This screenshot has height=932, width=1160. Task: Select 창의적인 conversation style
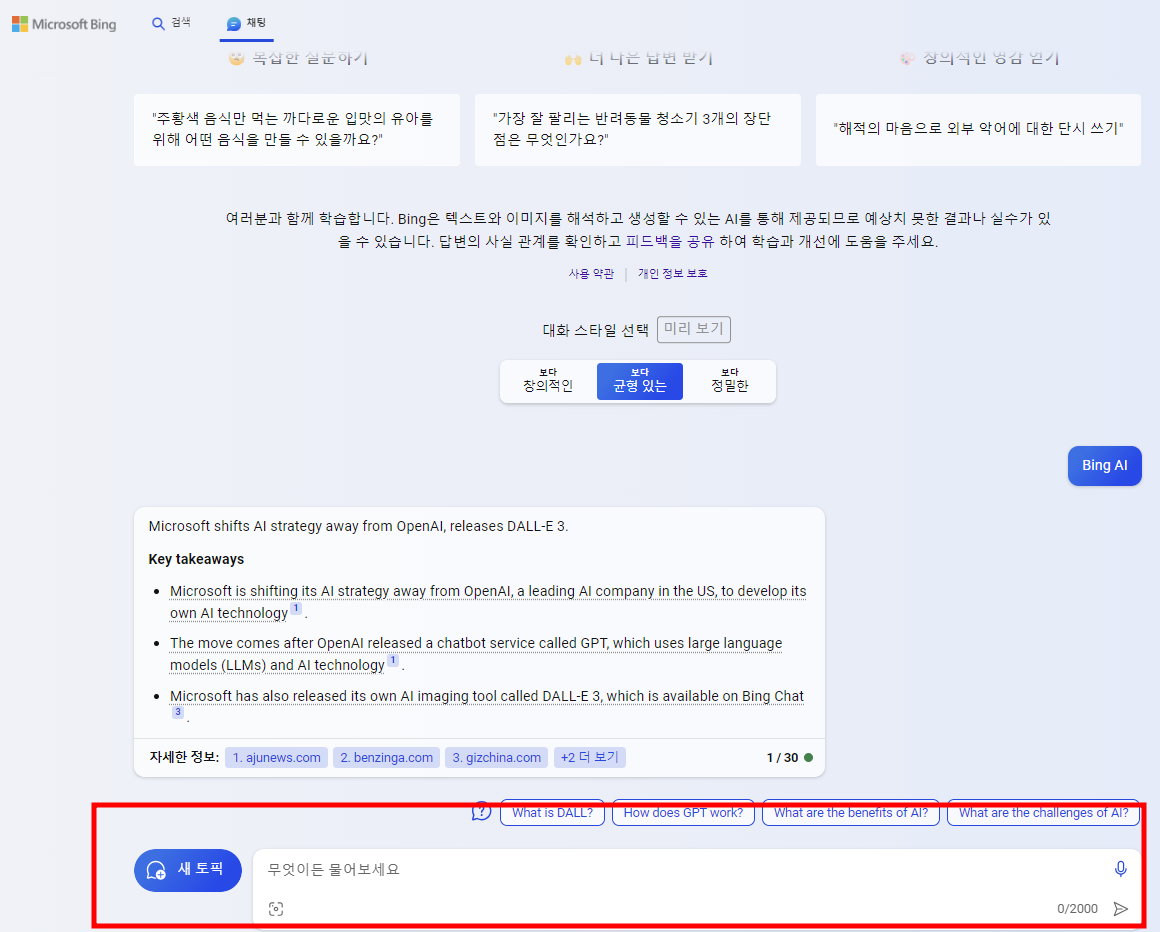click(x=548, y=380)
